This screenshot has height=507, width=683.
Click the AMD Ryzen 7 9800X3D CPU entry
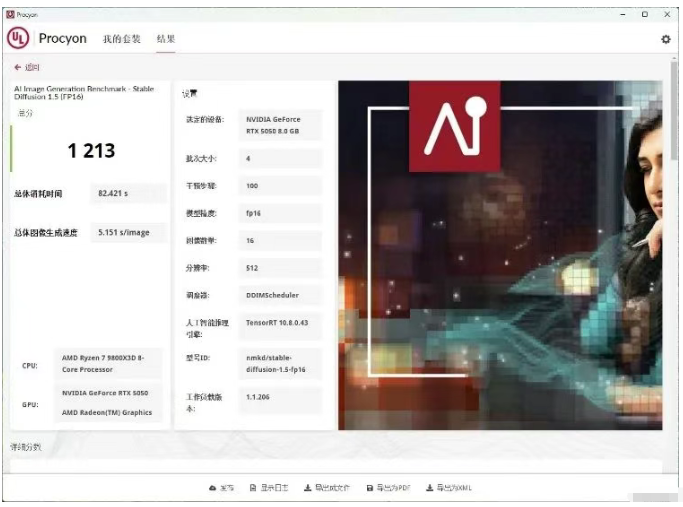(108, 364)
